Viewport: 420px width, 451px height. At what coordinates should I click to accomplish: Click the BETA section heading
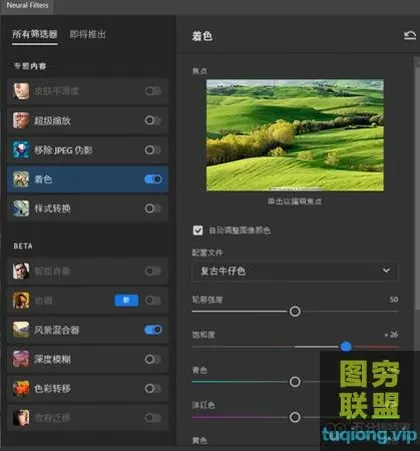pyautogui.click(x=23, y=246)
